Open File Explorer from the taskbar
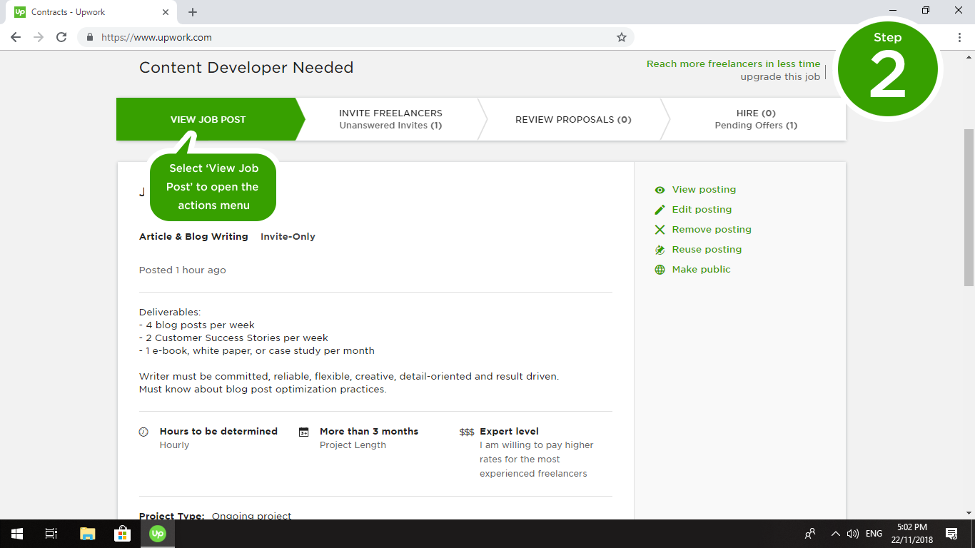Image resolution: width=977 pixels, height=550 pixels. click(87, 534)
